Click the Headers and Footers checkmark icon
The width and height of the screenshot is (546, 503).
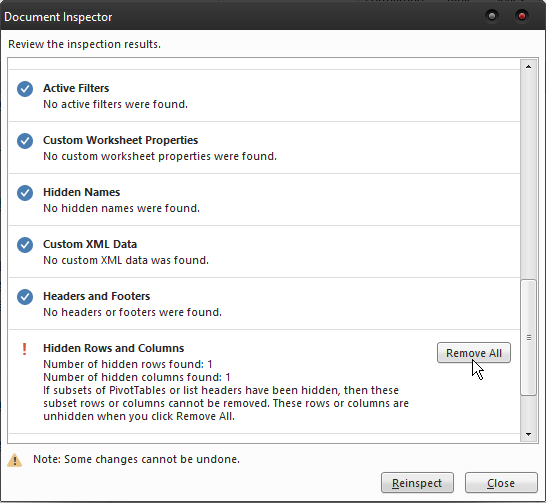[x=25, y=297]
